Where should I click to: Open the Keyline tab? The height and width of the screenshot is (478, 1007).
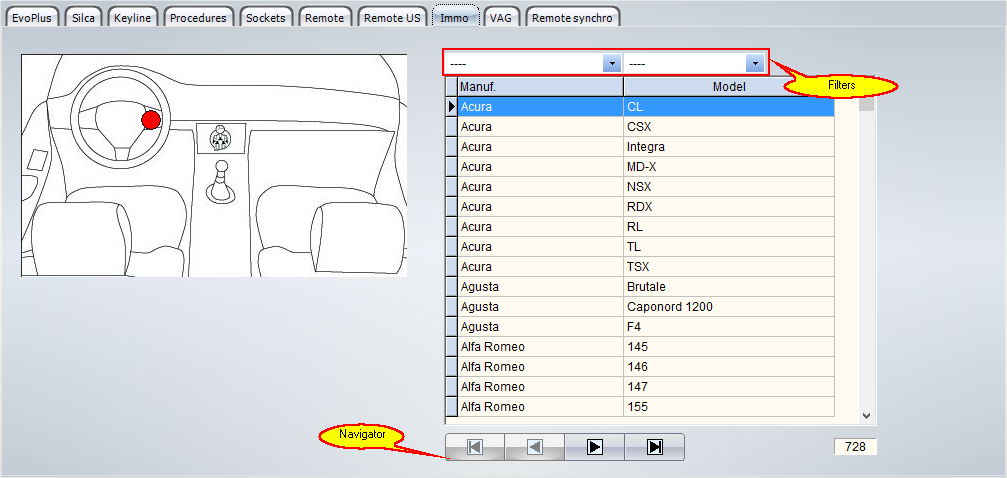132,17
